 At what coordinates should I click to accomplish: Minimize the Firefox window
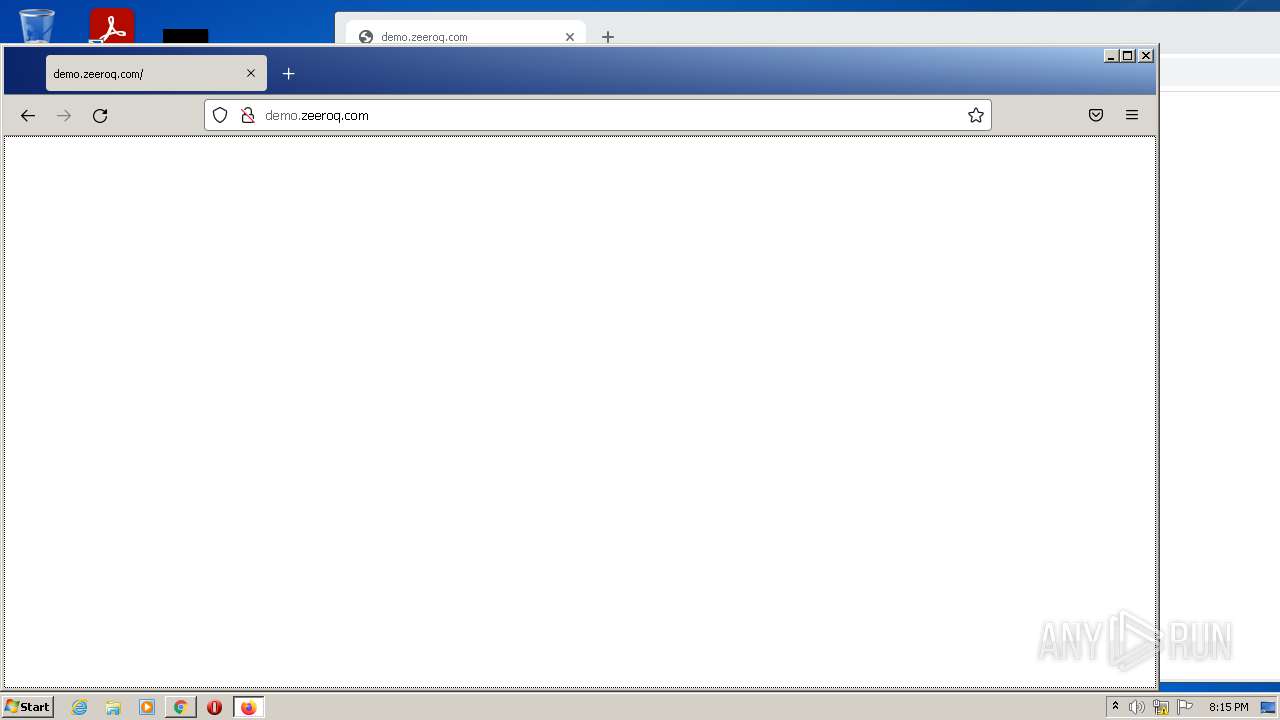pyautogui.click(x=1111, y=56)
